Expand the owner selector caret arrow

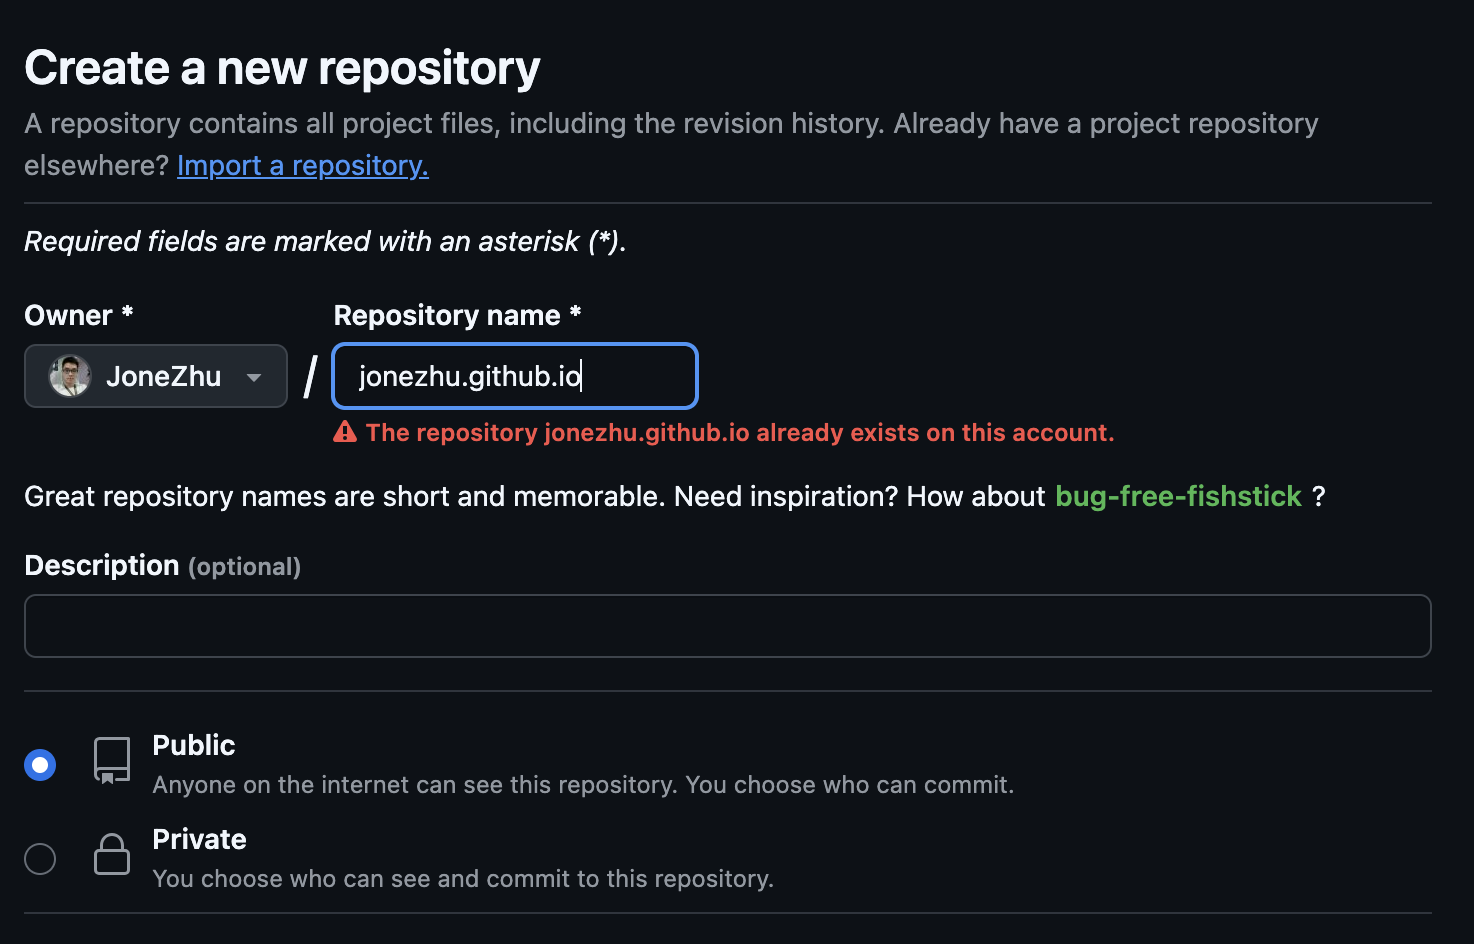(254, 377)
